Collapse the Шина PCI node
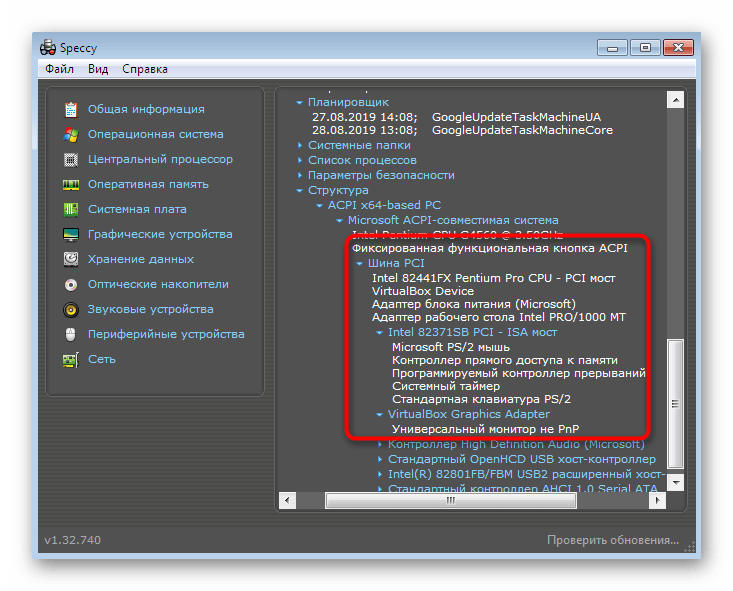Viewport: 733px width, 591px height. pyautogui.click(x=359, y=264)
